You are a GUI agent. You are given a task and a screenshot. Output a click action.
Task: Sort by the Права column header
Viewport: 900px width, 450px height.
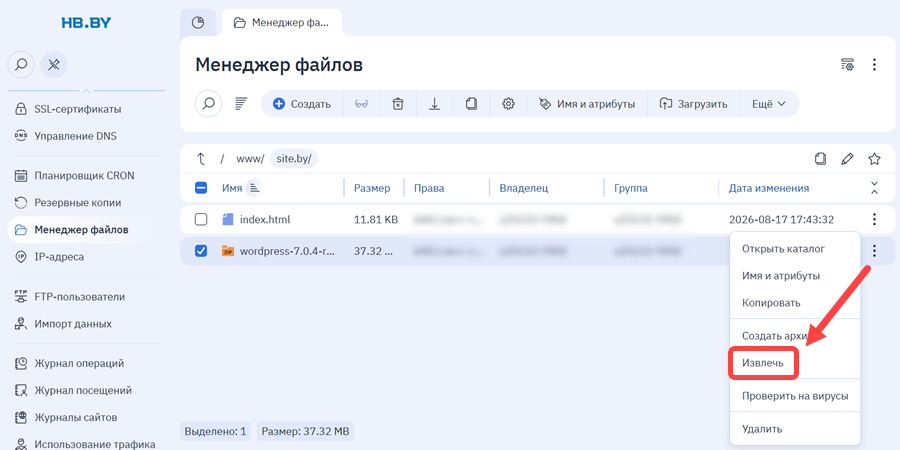[429, 188]
